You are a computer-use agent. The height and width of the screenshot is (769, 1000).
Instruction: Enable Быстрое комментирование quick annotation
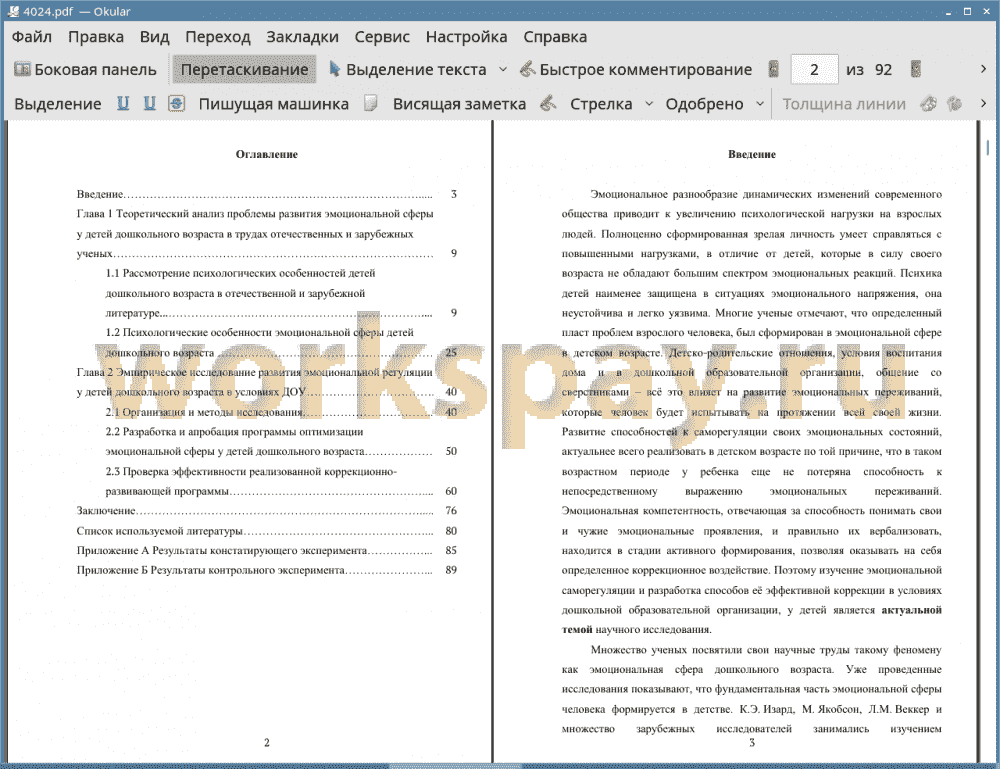pos(635,70)
